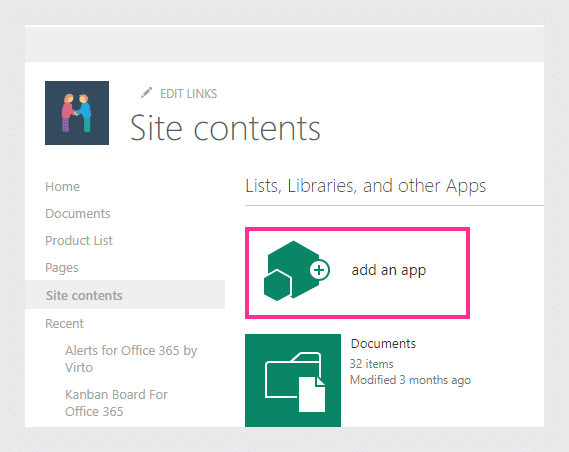Select the add an app label
The image size is (569, 452).
(x=389, y=271)
